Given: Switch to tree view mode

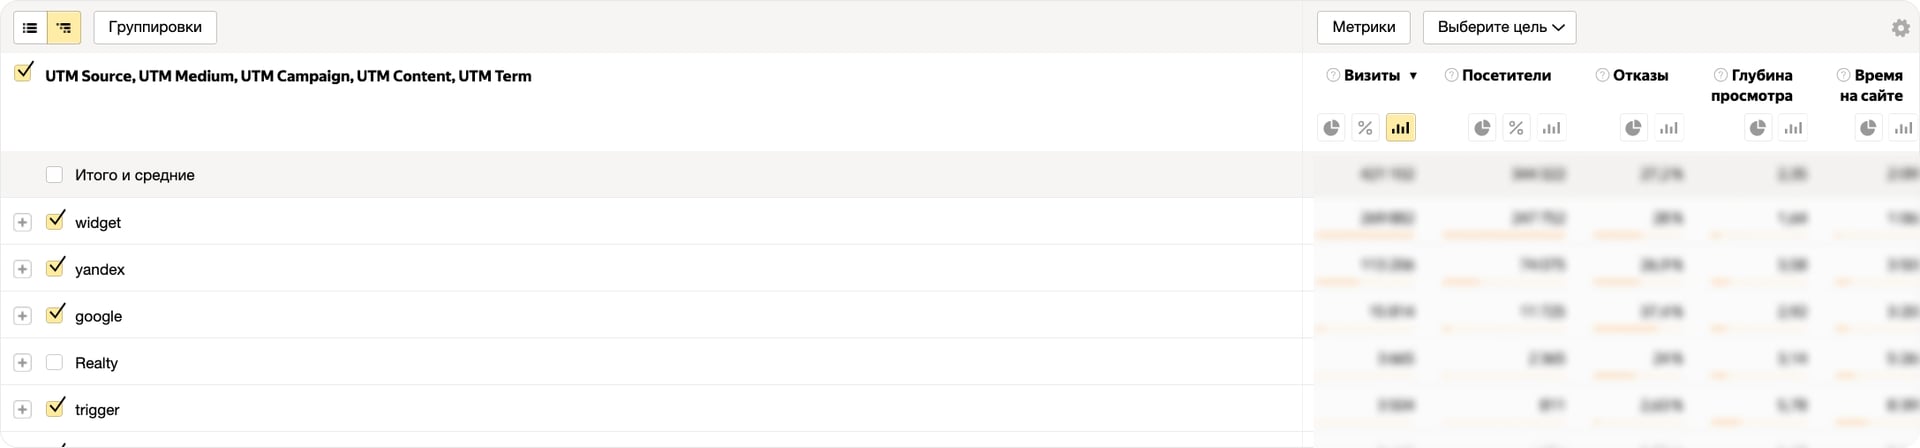Looking at the screenshot, I should click(64, 28).
